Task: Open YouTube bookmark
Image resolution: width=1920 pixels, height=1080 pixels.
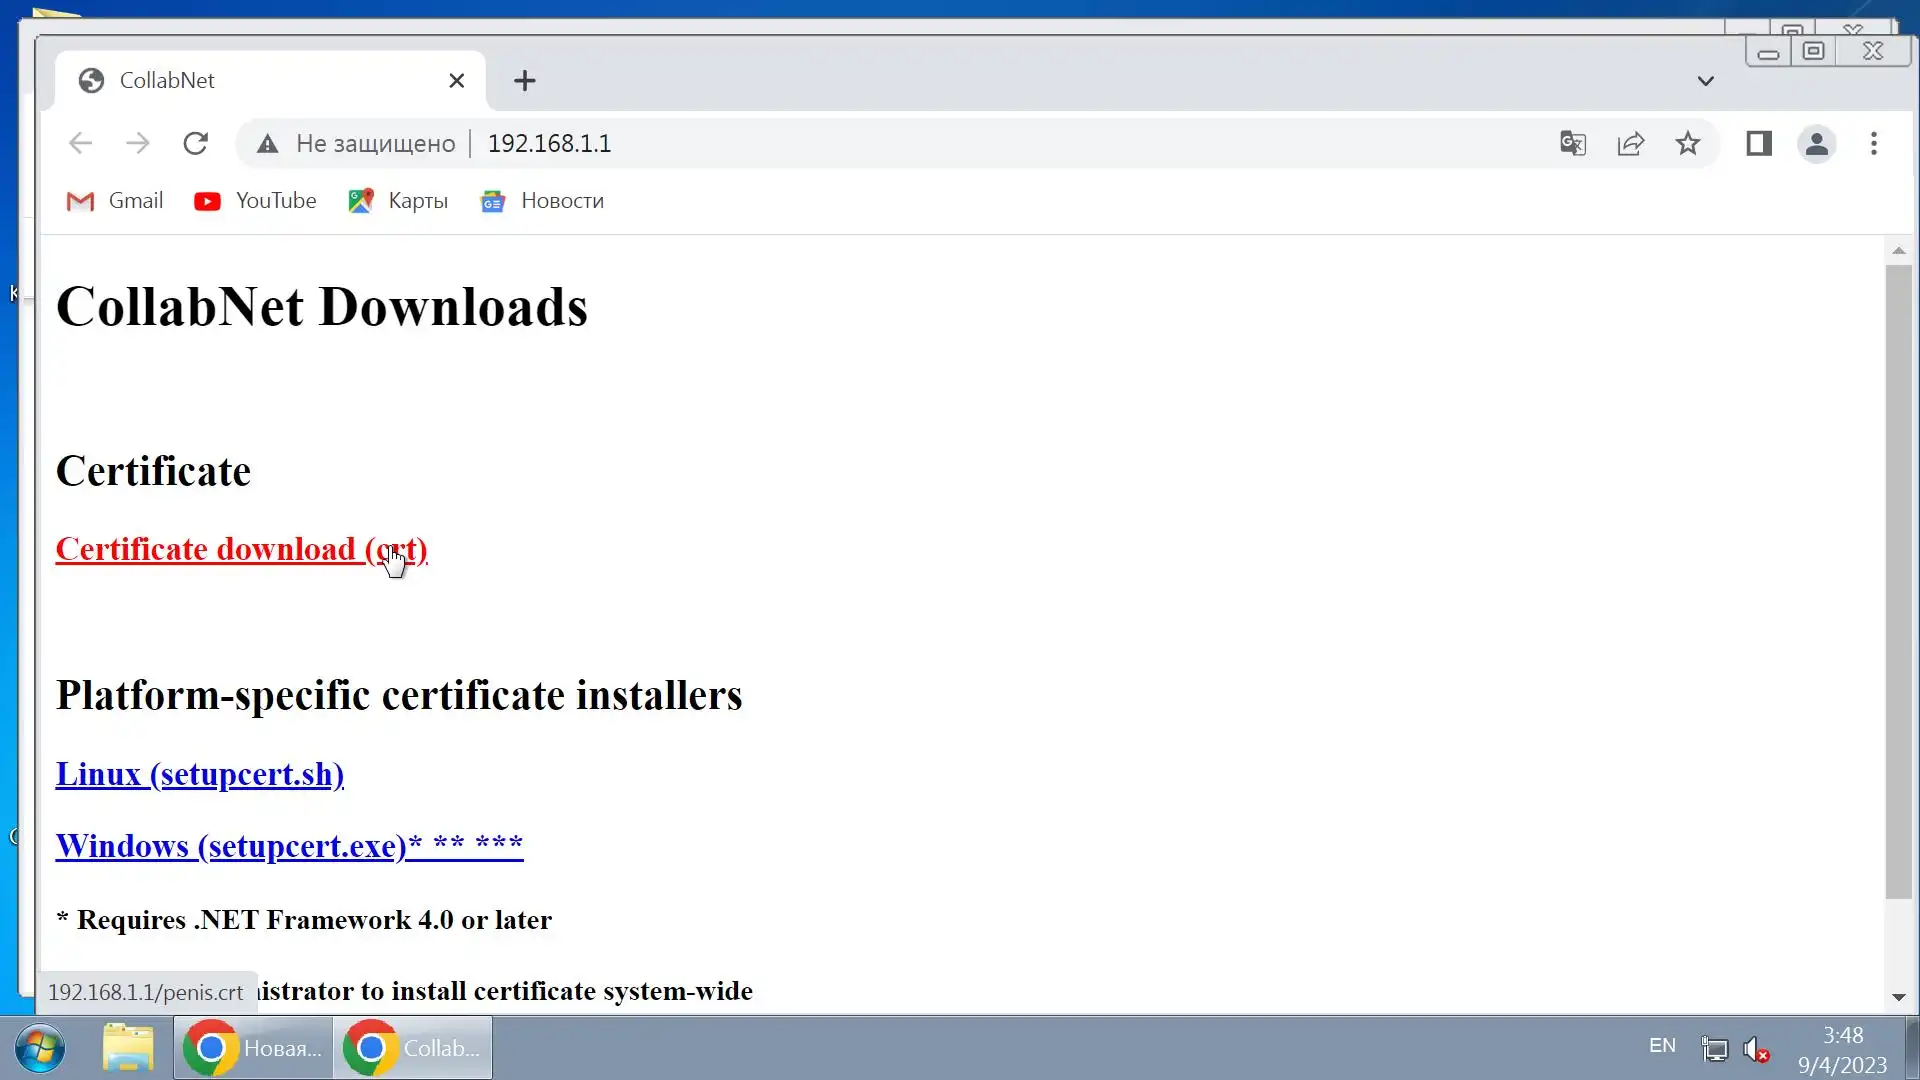Action: pos(256,201)
